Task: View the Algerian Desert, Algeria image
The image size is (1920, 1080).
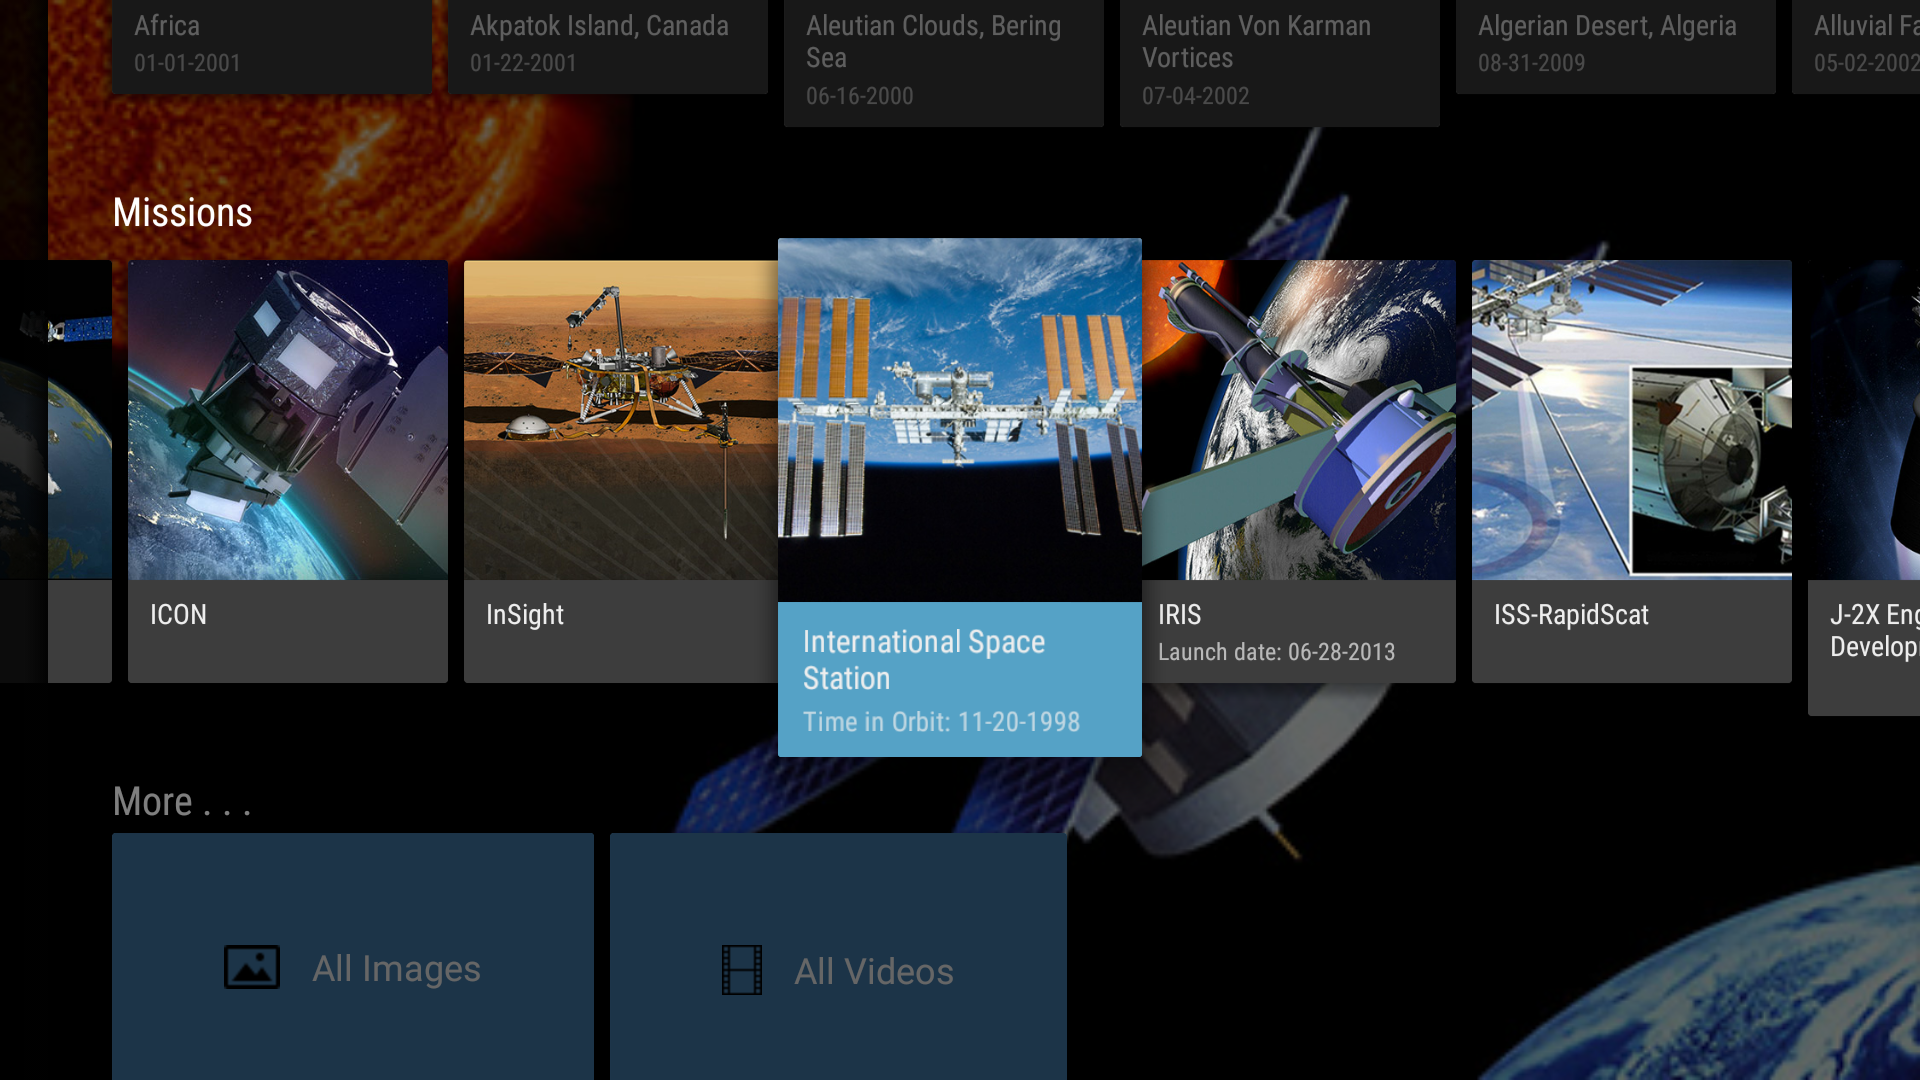Action: [1614, 45]
